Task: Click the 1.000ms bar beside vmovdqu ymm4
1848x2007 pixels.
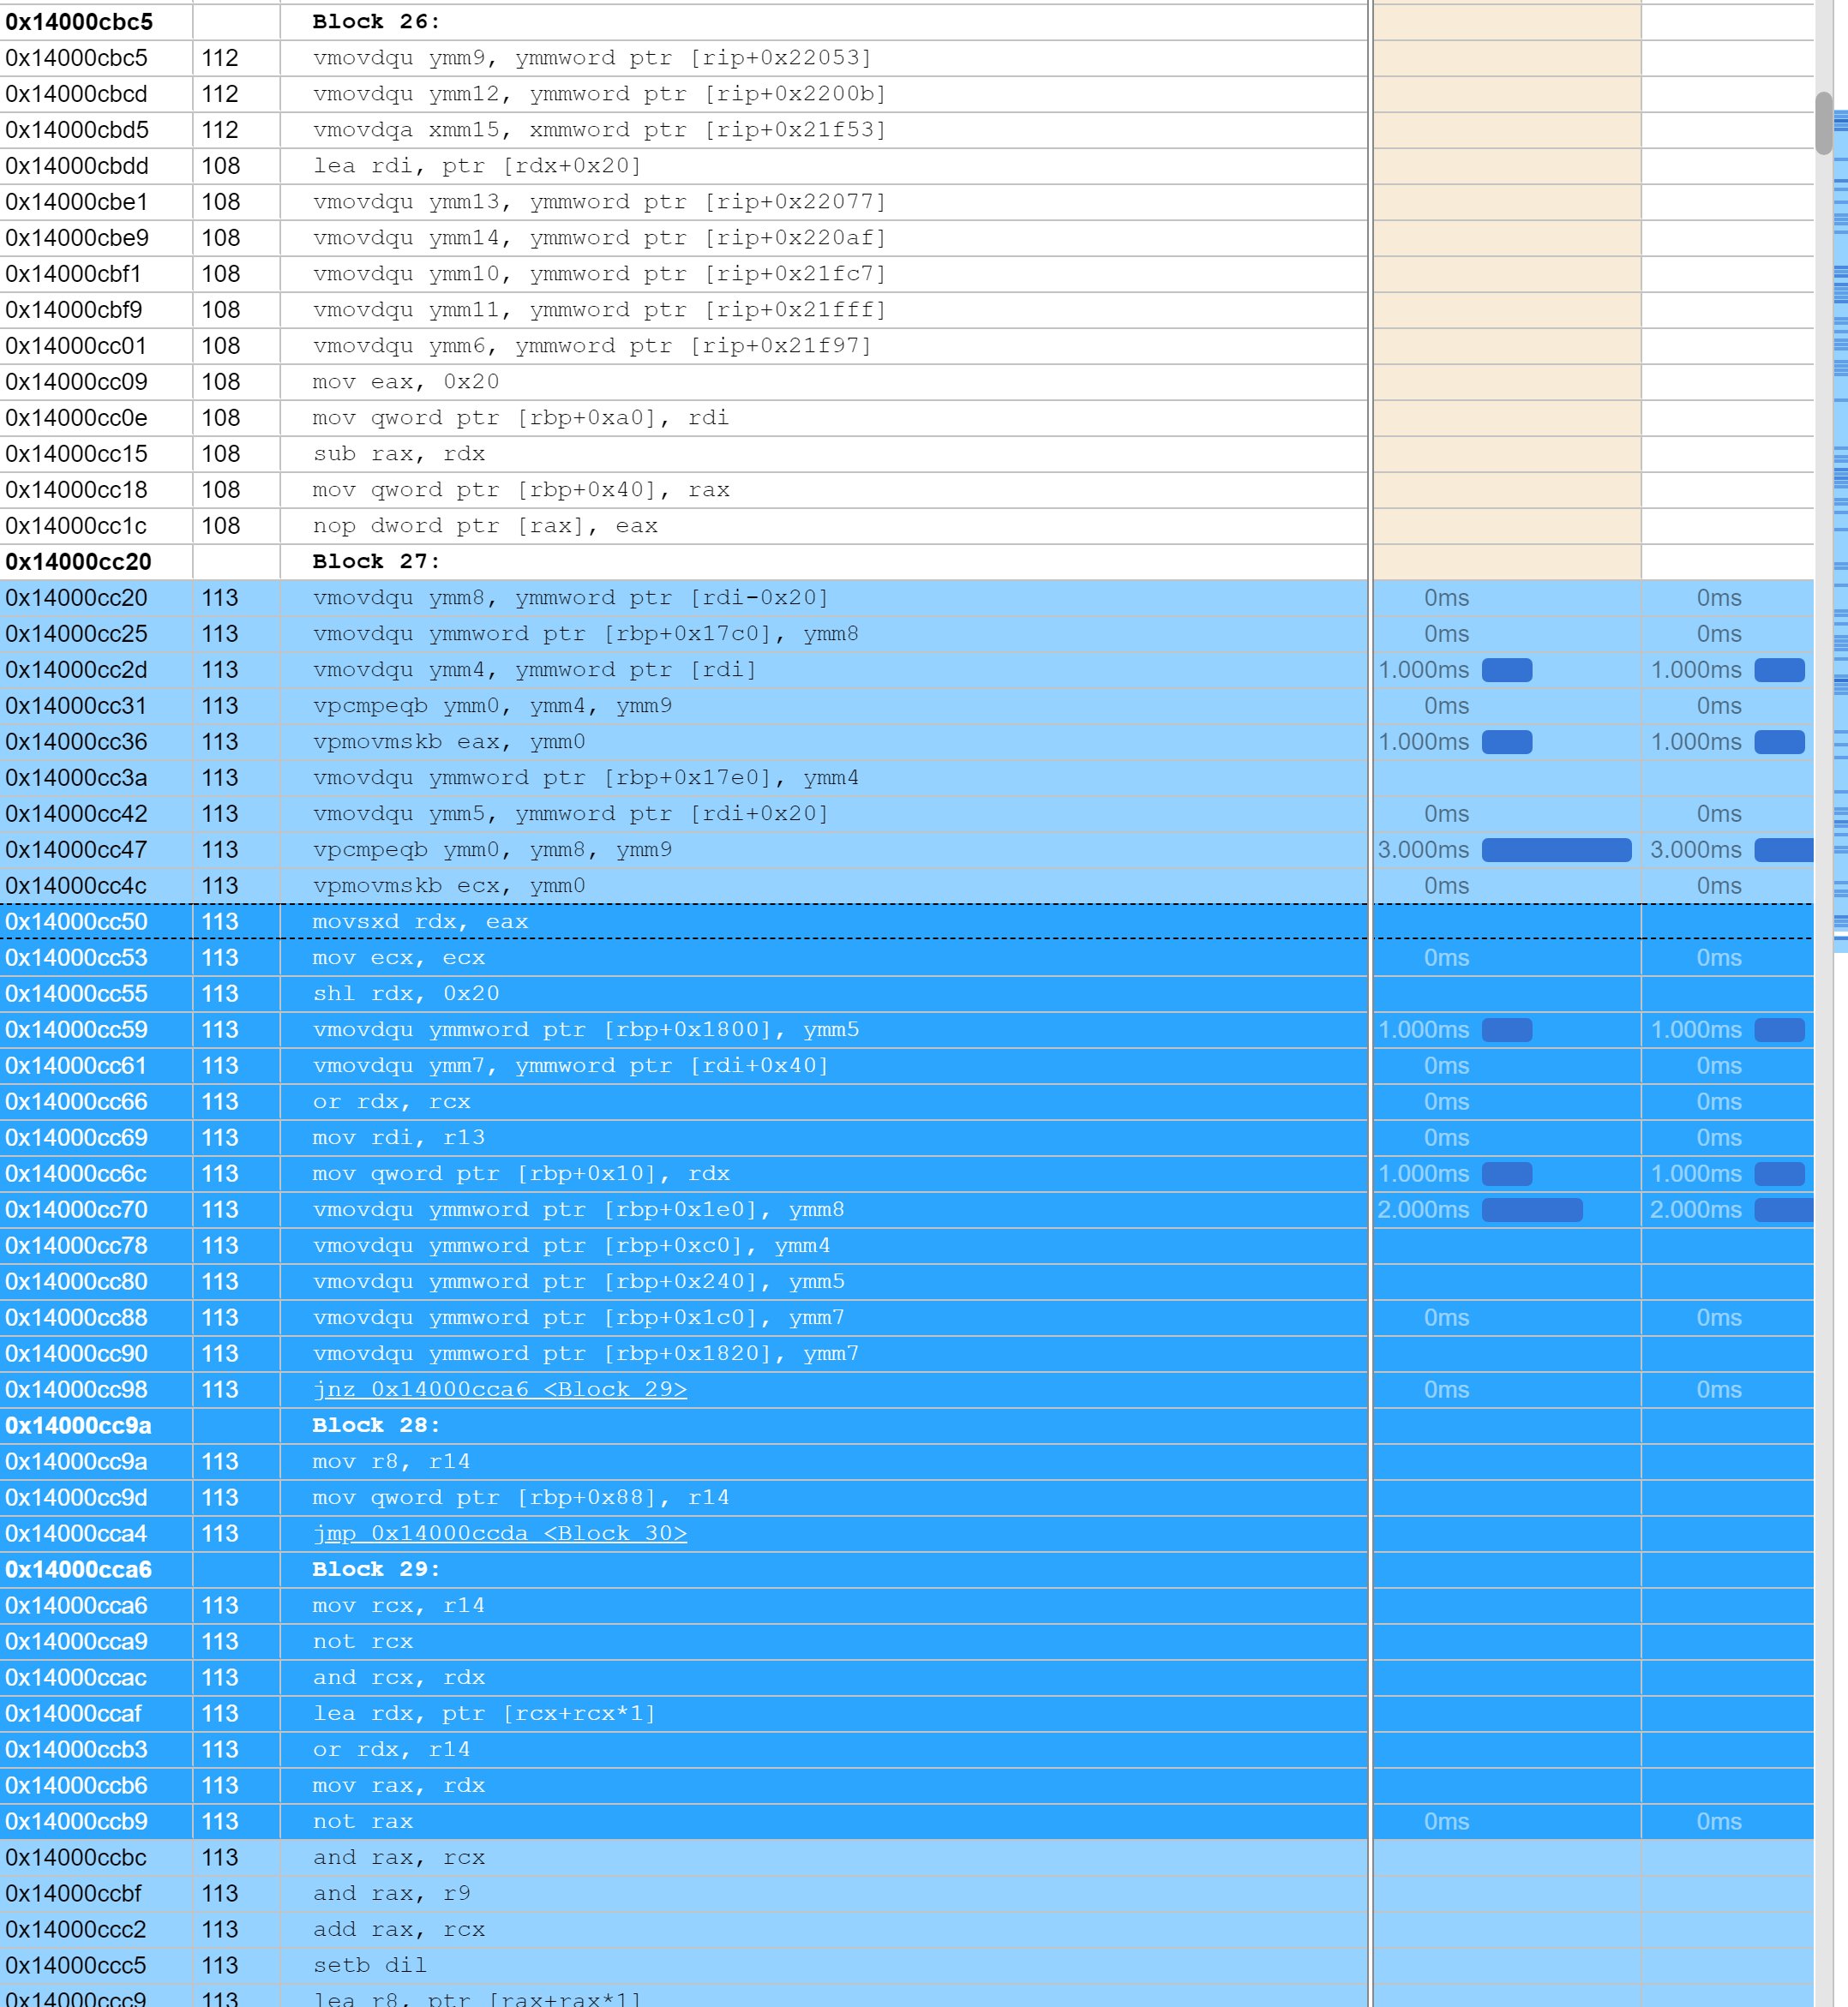Action: [1508, 670]
